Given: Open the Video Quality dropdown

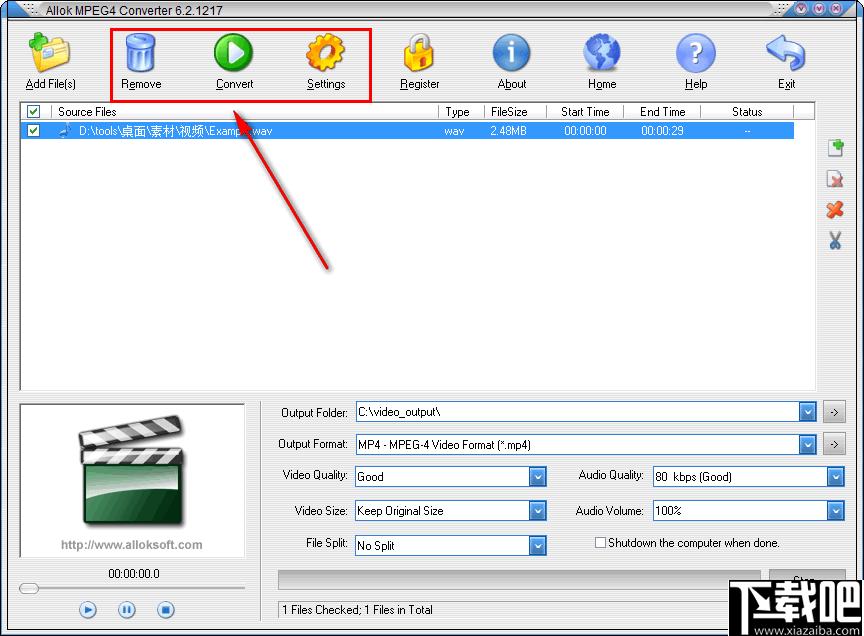Looking at the screenshot, I should click(537, 477).
